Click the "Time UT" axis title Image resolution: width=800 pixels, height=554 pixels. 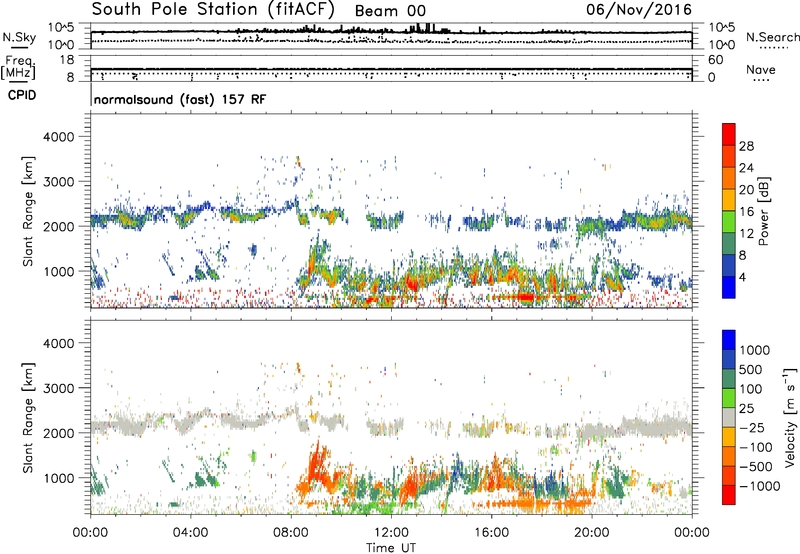[391, 548]
